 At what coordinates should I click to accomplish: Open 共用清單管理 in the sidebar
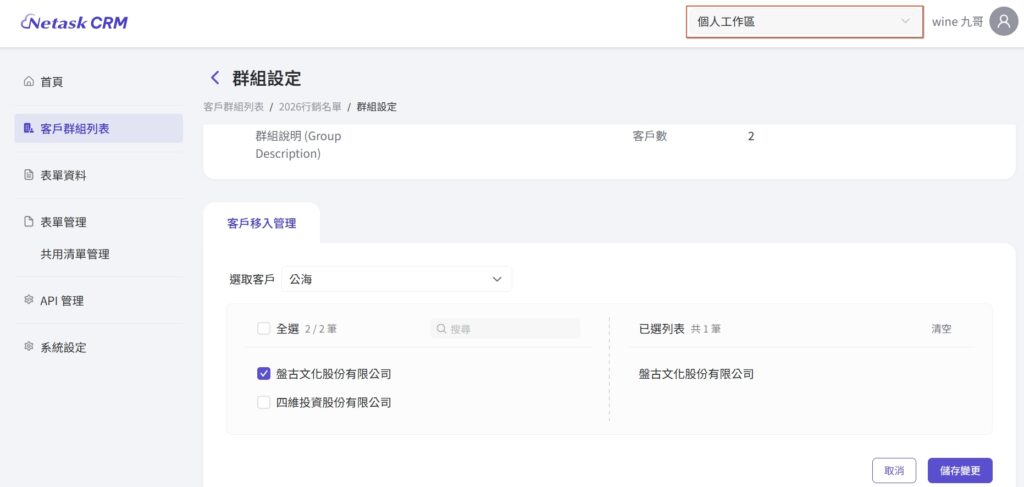pyautogui.click(x=75, y=254)
